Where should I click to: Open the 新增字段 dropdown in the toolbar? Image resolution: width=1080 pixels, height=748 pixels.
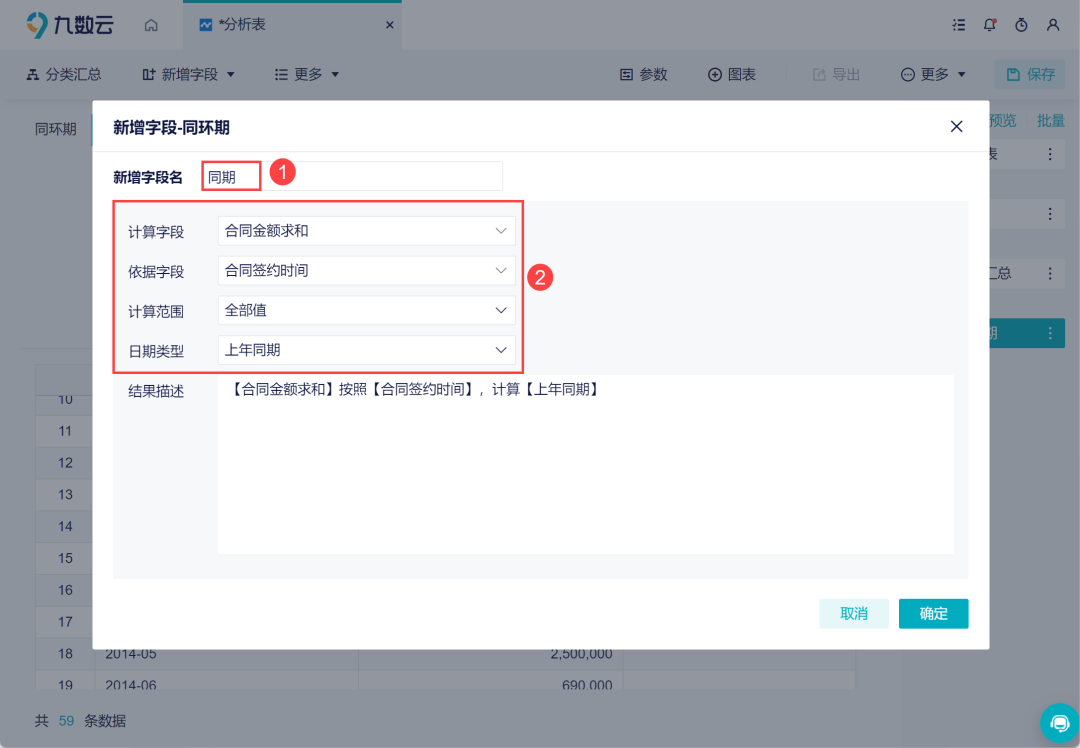(188, 74)
